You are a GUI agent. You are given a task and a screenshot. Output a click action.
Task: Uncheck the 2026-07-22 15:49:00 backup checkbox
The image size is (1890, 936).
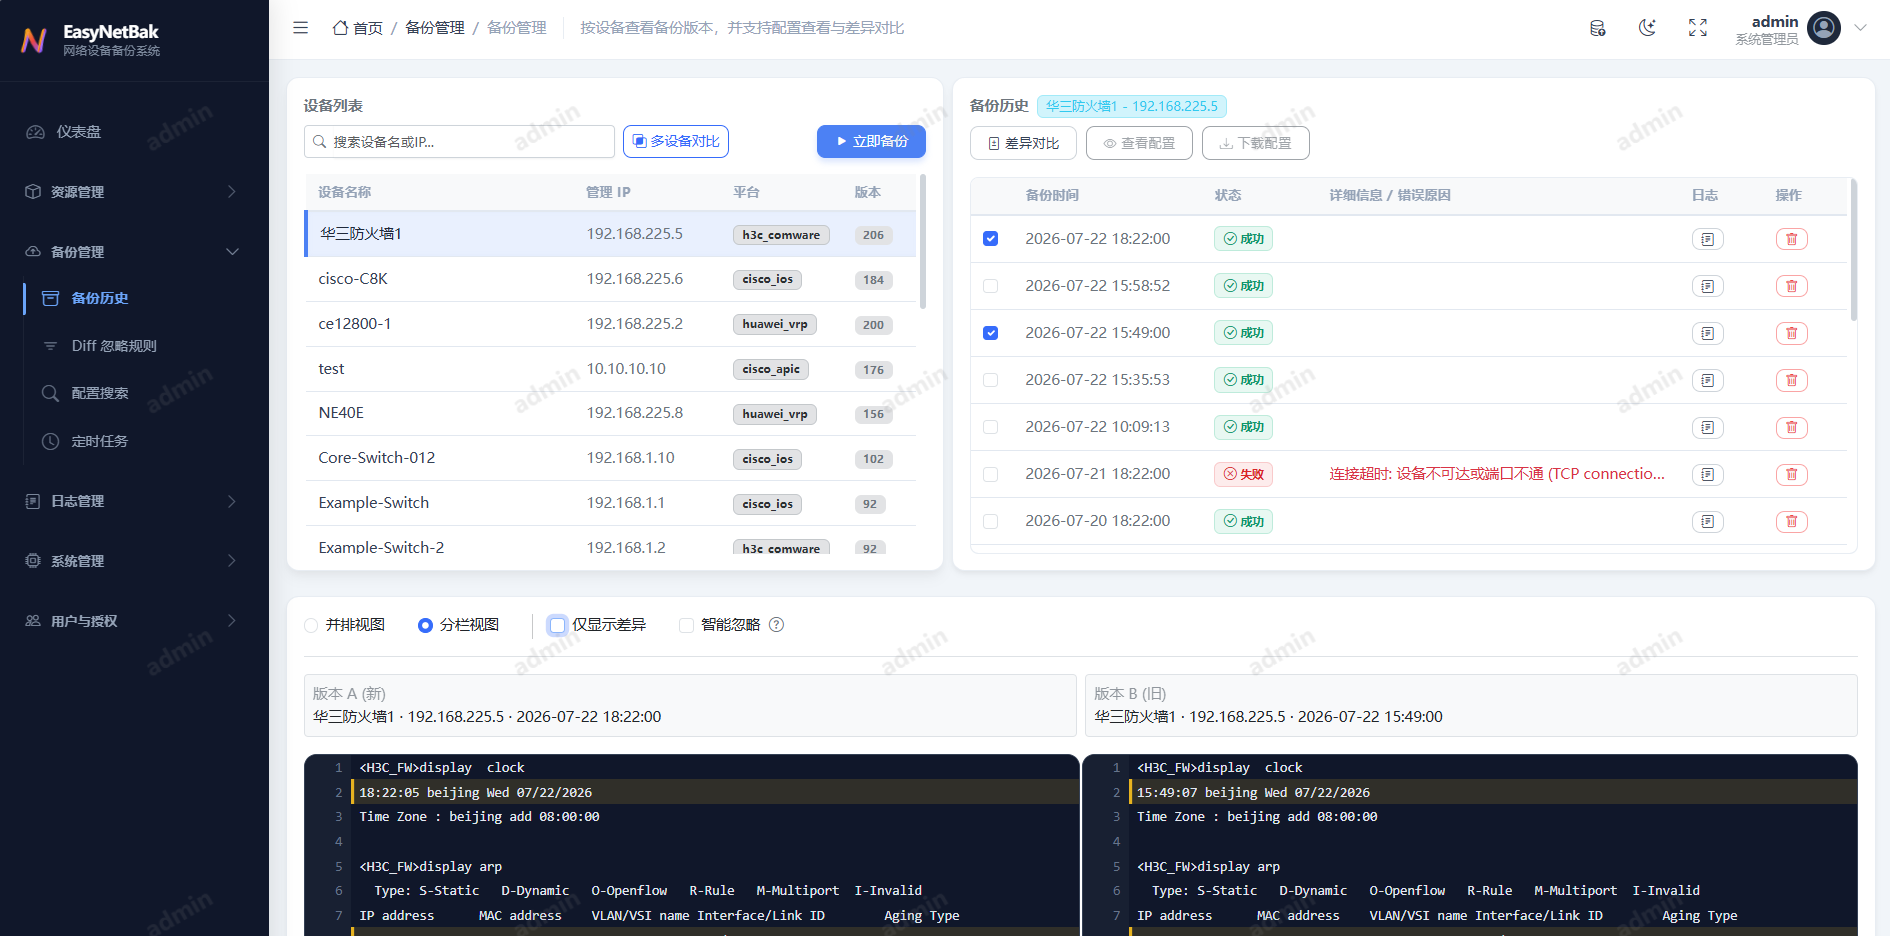pyautogui.click(x=991, y=333)
